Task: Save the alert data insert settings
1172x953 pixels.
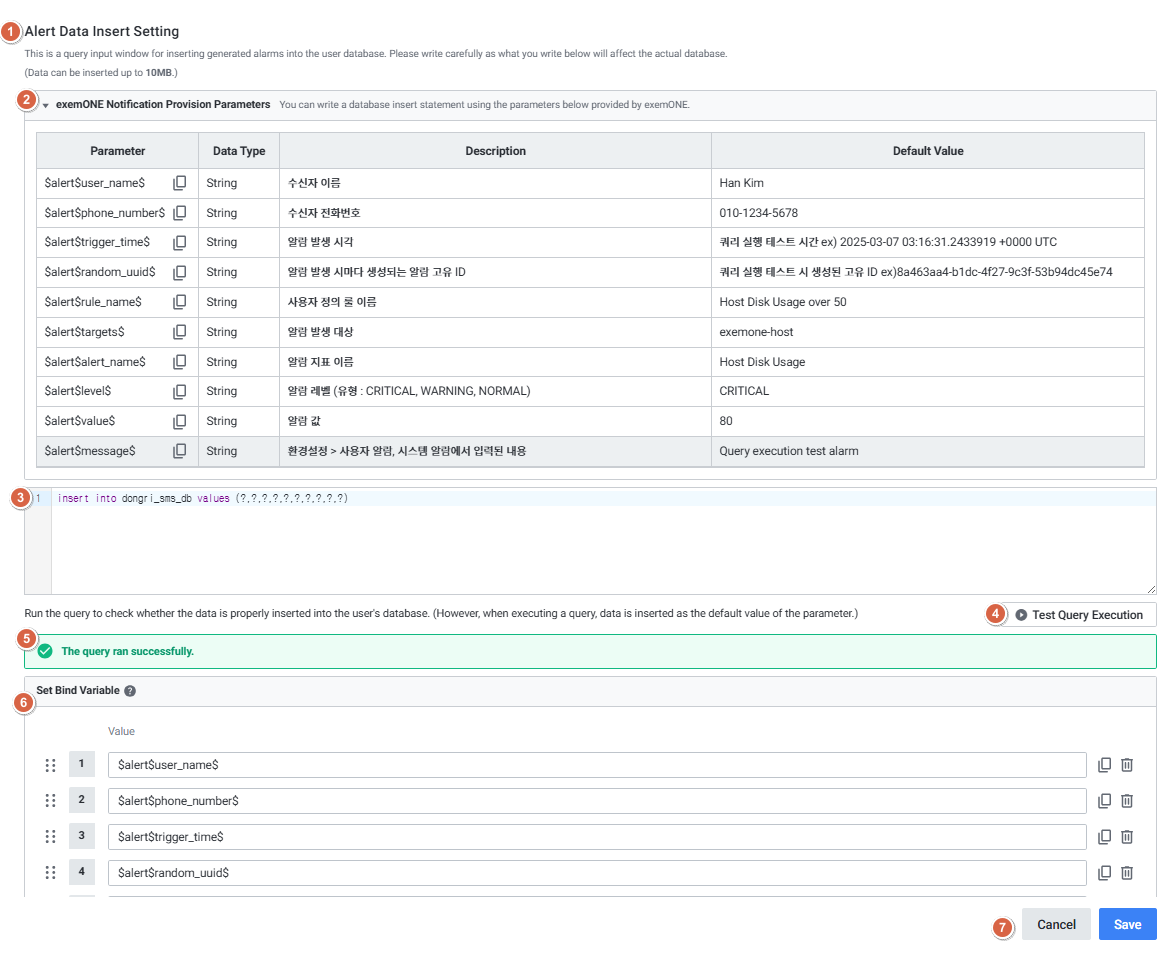Action: point(1127,924)
